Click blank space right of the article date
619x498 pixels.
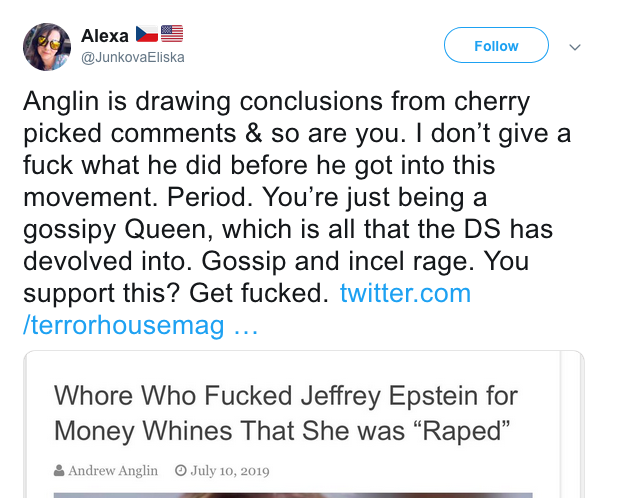tap(420, 470)
